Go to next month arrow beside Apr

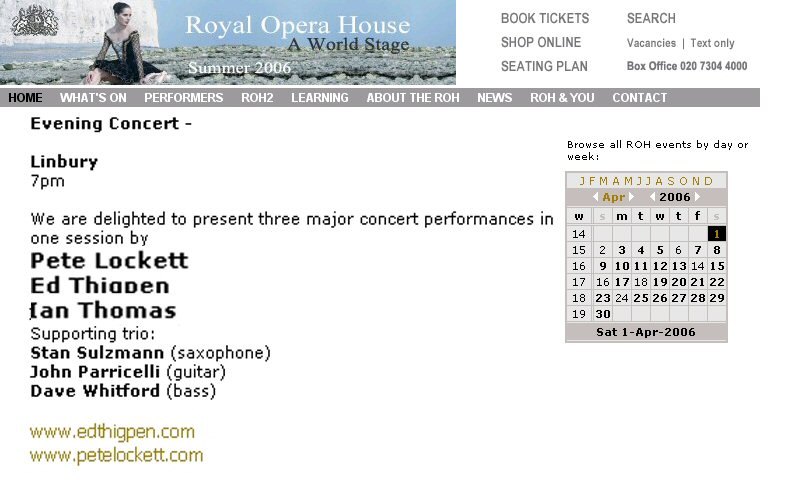(631, 197)
